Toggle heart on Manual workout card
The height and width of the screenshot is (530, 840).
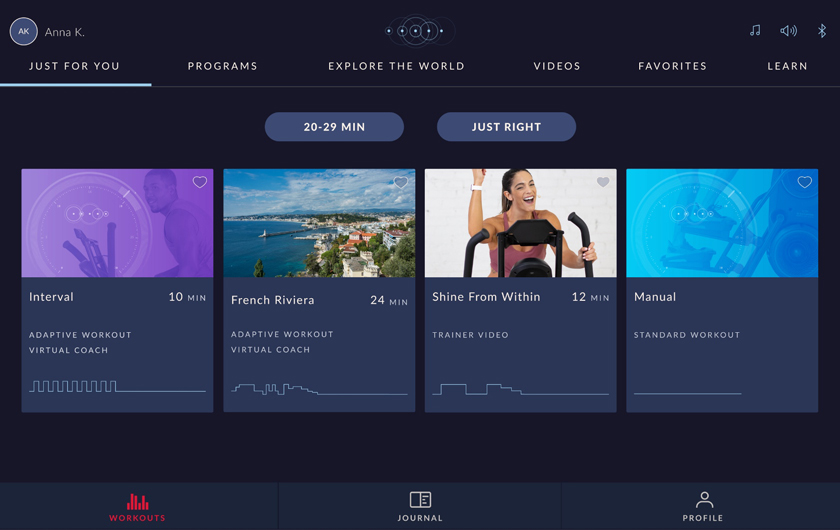(x=805, y=182)
